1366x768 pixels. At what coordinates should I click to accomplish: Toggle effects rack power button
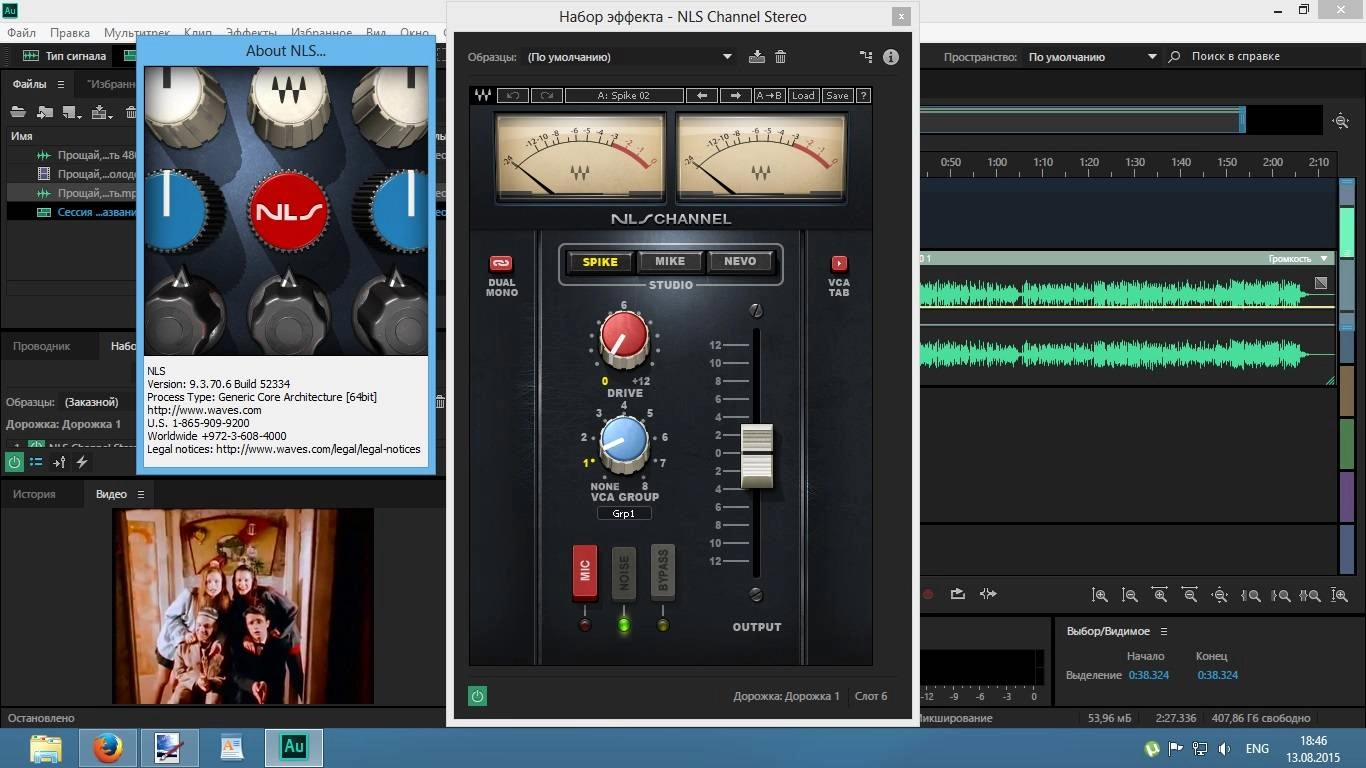[x=14, y=462]
